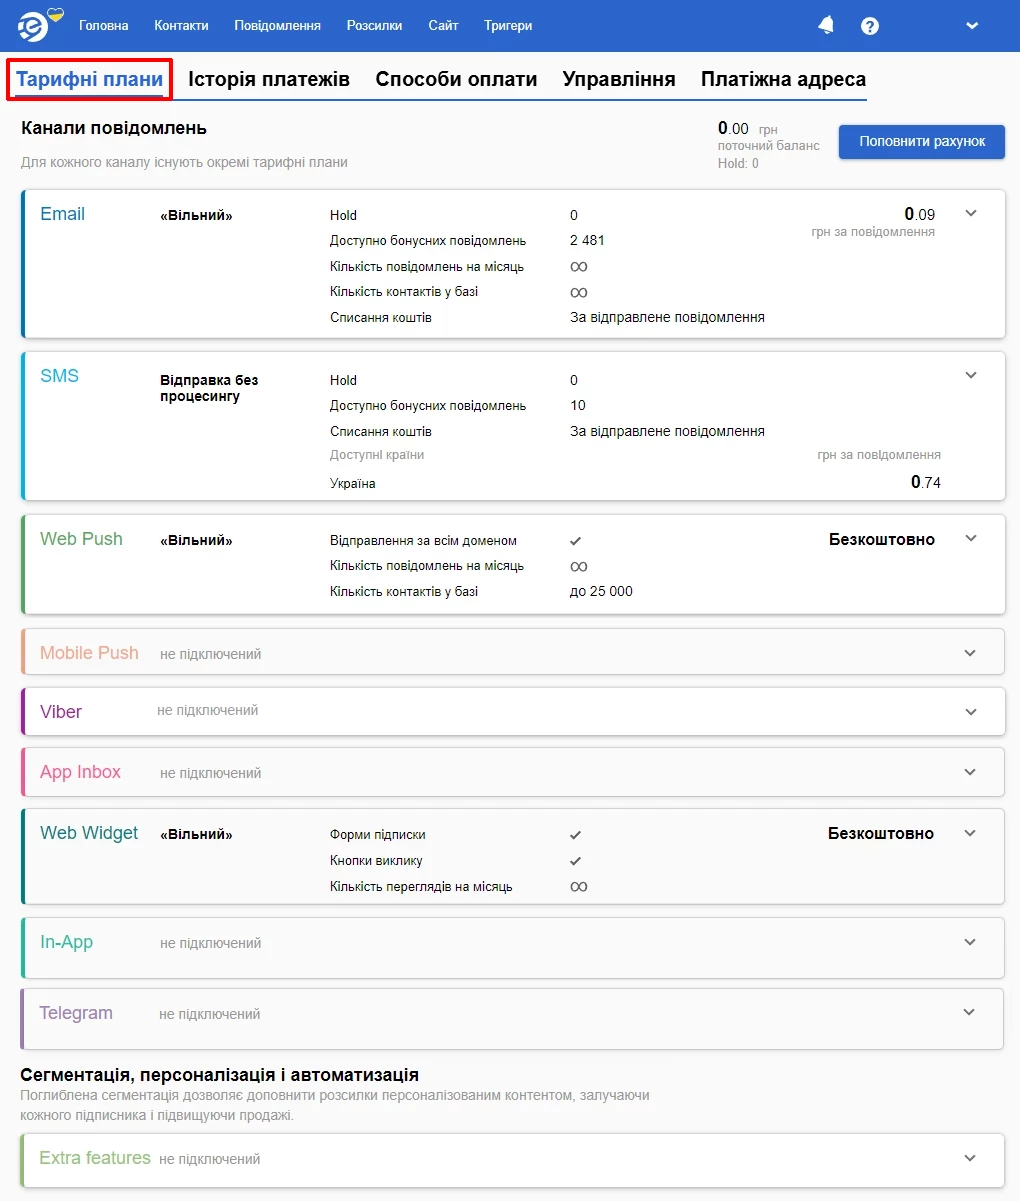Expand the Viber card chevron
1020x1201 pixels.
click(970, 712)
